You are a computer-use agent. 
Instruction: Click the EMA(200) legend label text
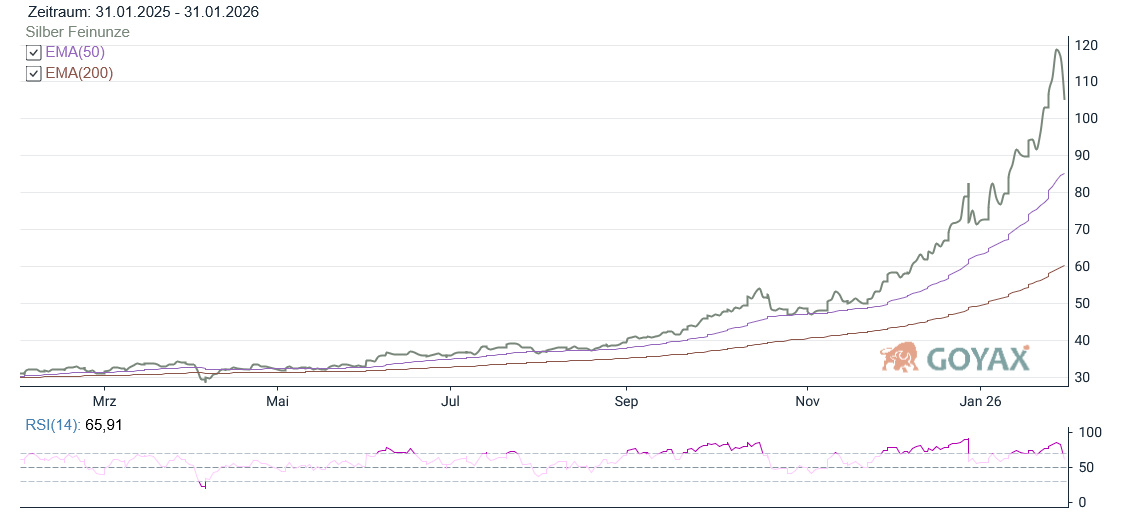click(x=79, y=74)
